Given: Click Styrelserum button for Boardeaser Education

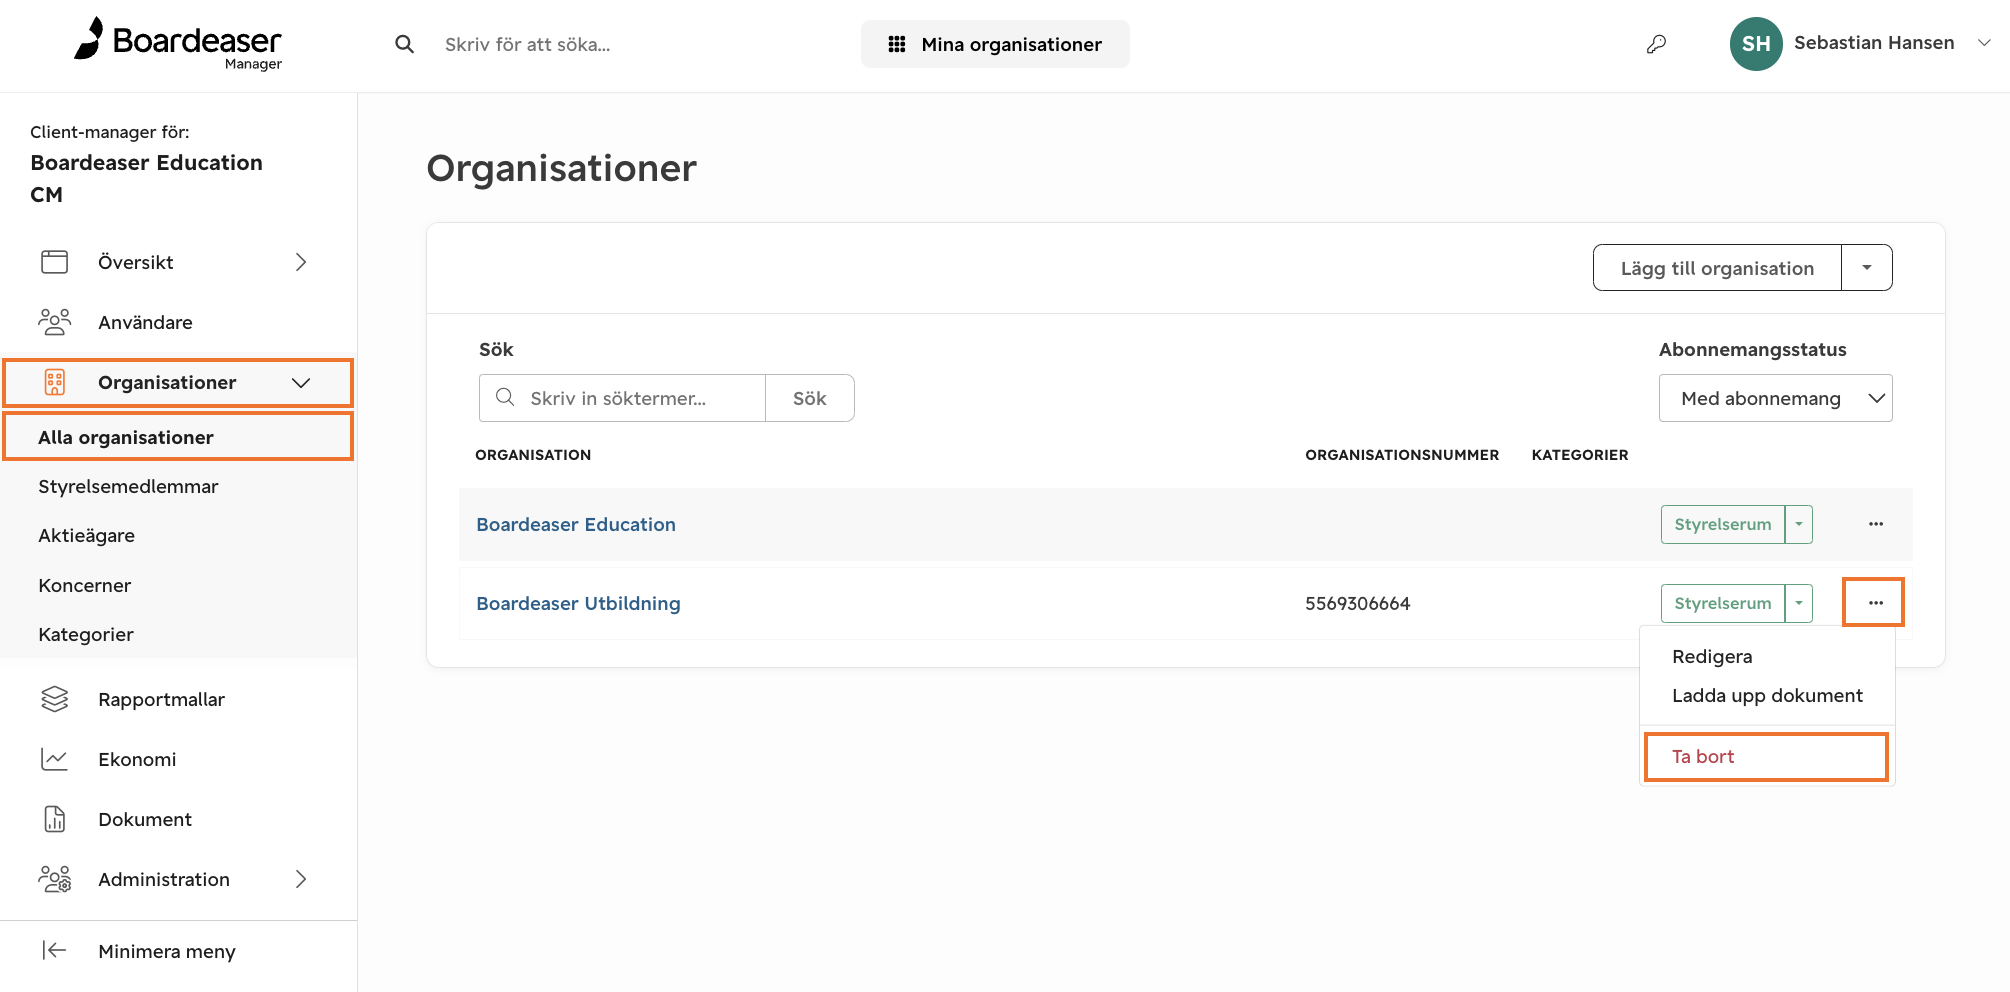Looking at the screenshot, I should coord(1723,524).
